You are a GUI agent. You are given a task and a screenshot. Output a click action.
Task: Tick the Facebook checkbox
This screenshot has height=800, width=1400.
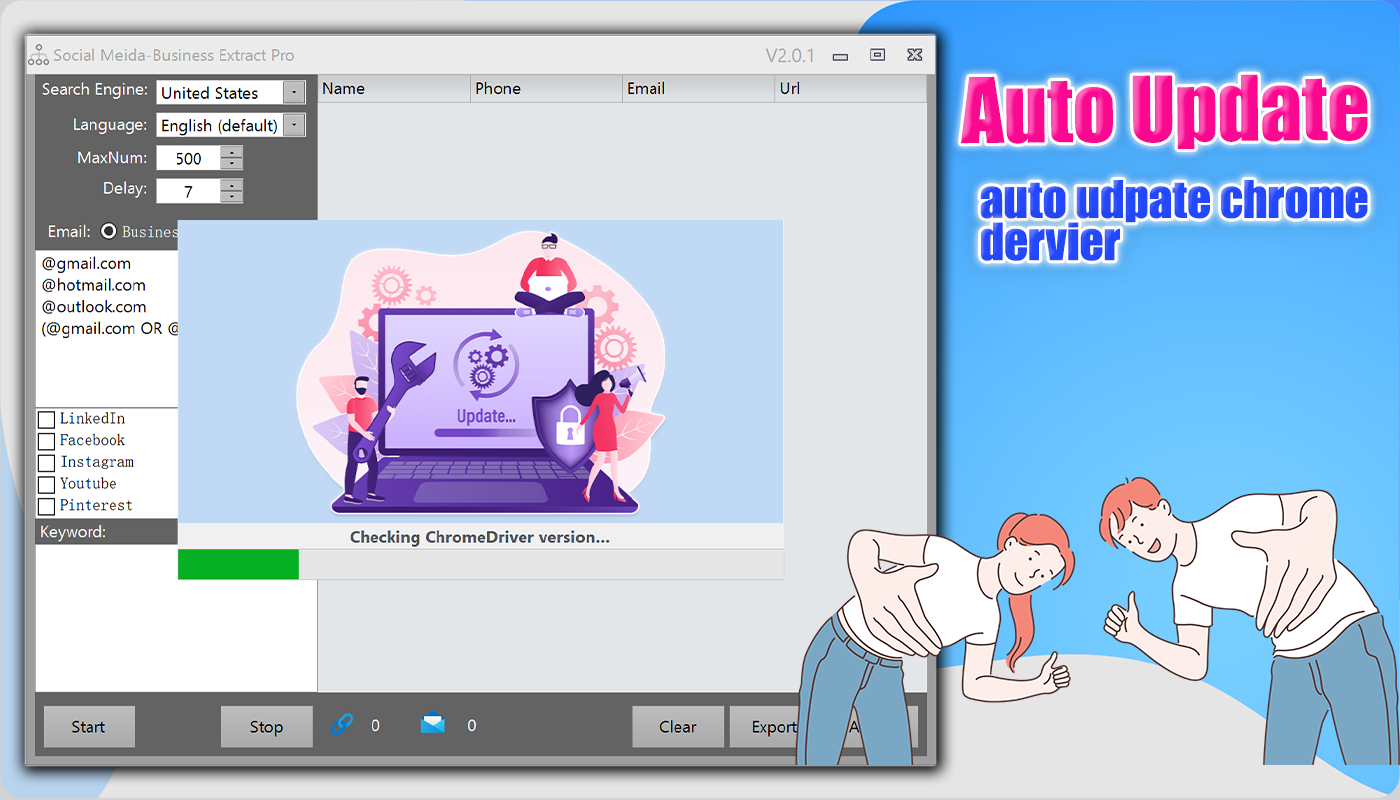[46, 441]
